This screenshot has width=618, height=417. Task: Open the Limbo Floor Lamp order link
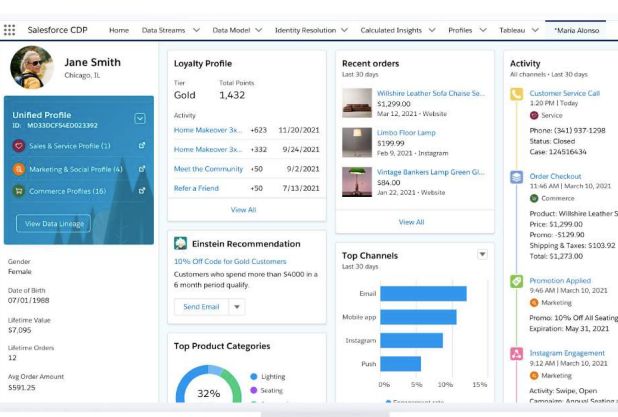point(406,133)
